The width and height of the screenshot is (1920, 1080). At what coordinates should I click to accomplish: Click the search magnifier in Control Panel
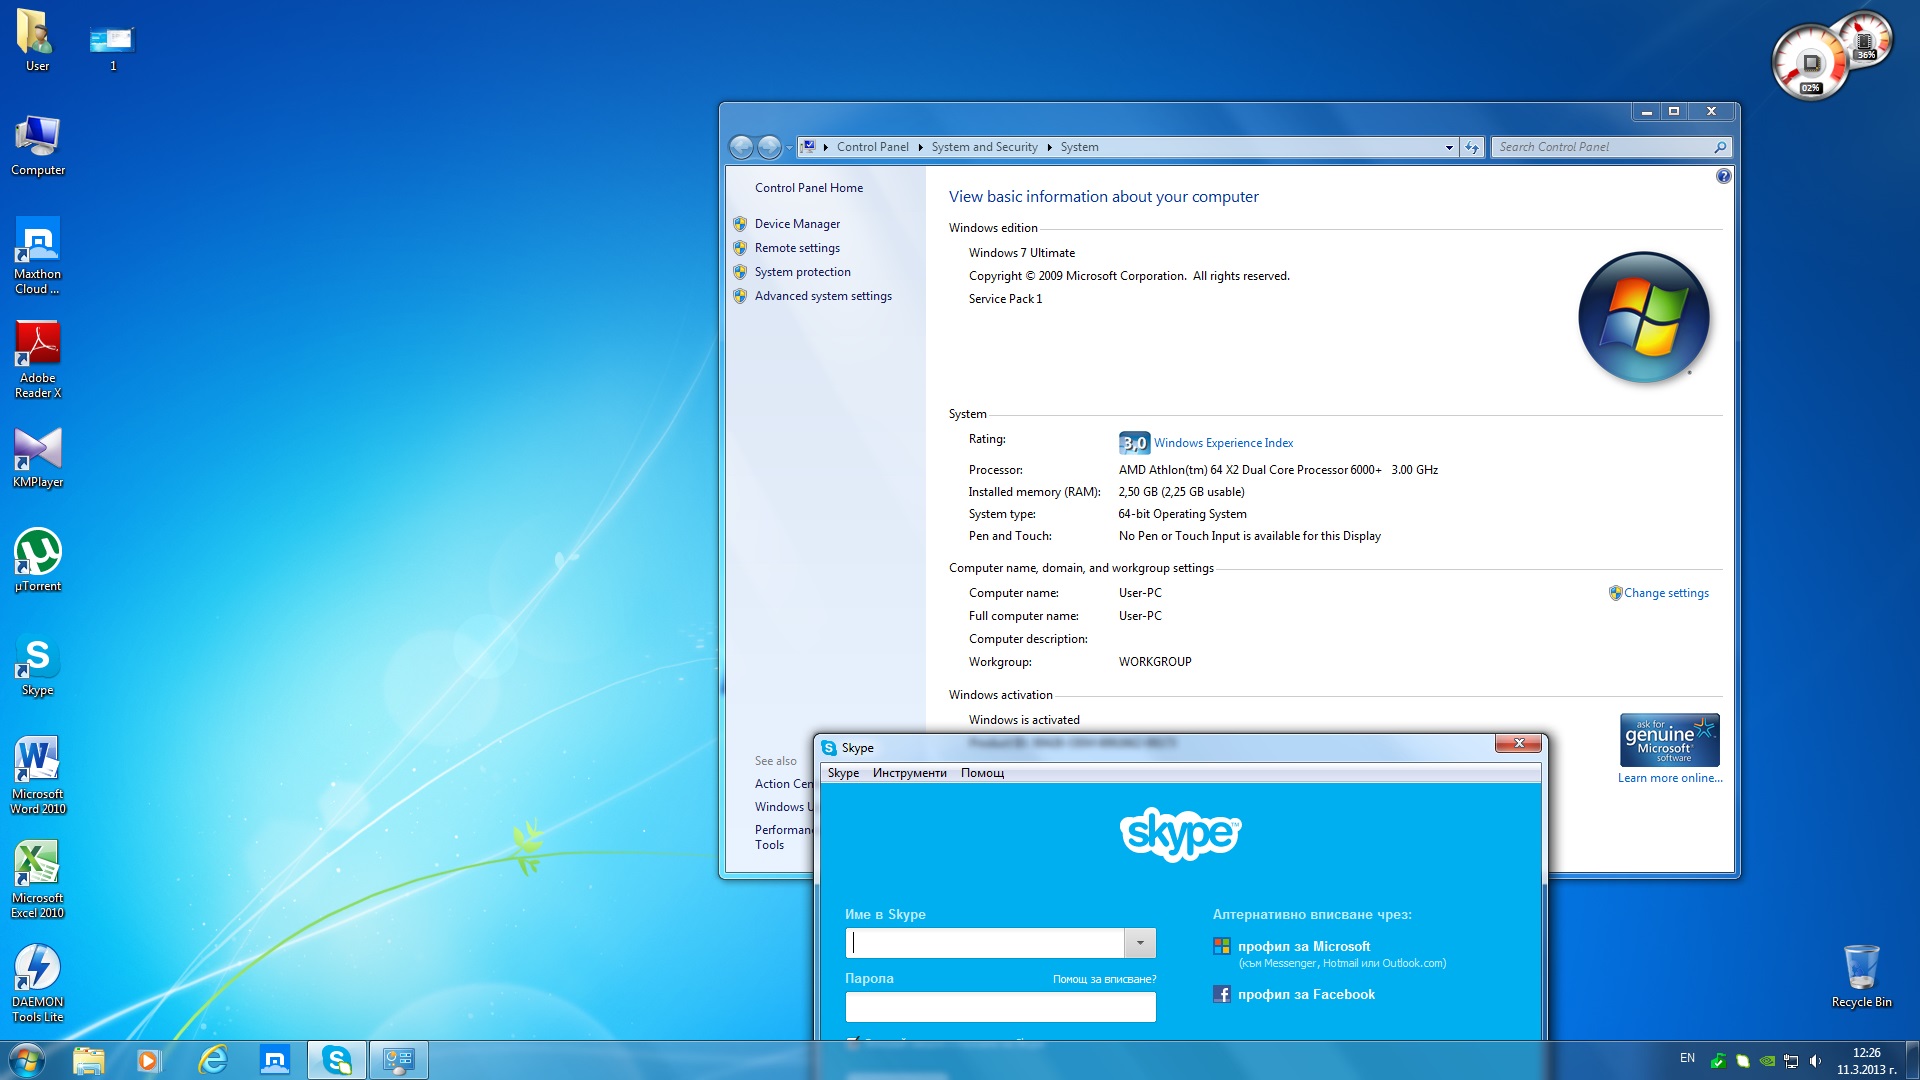point(1720,147)
